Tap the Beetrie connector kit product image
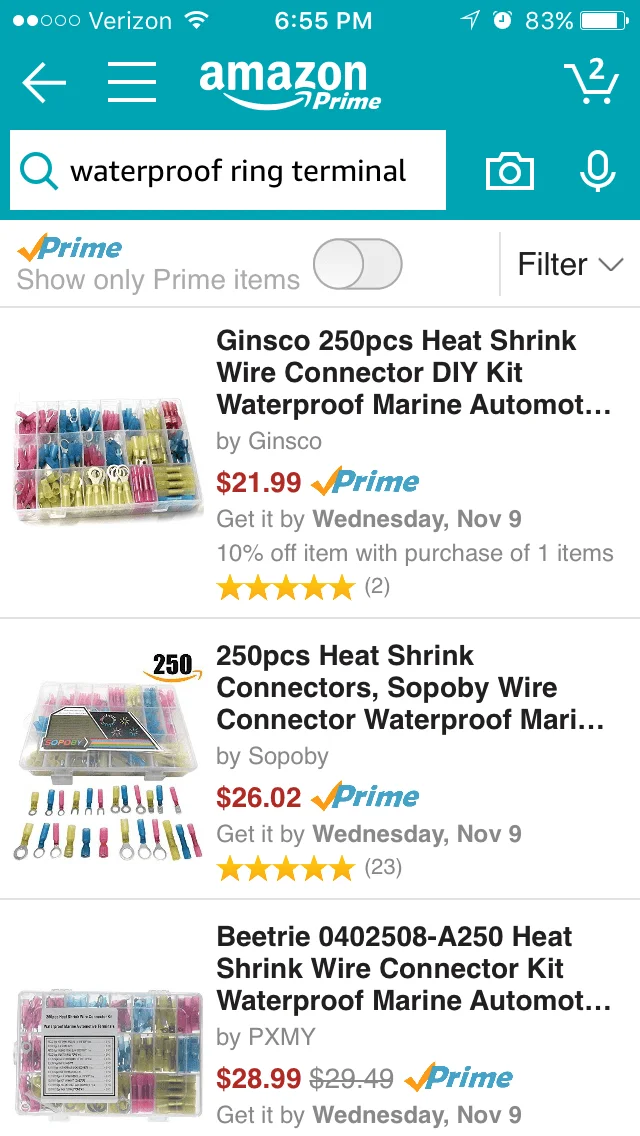This screenshot has width=640, height=1136. 107,1050
